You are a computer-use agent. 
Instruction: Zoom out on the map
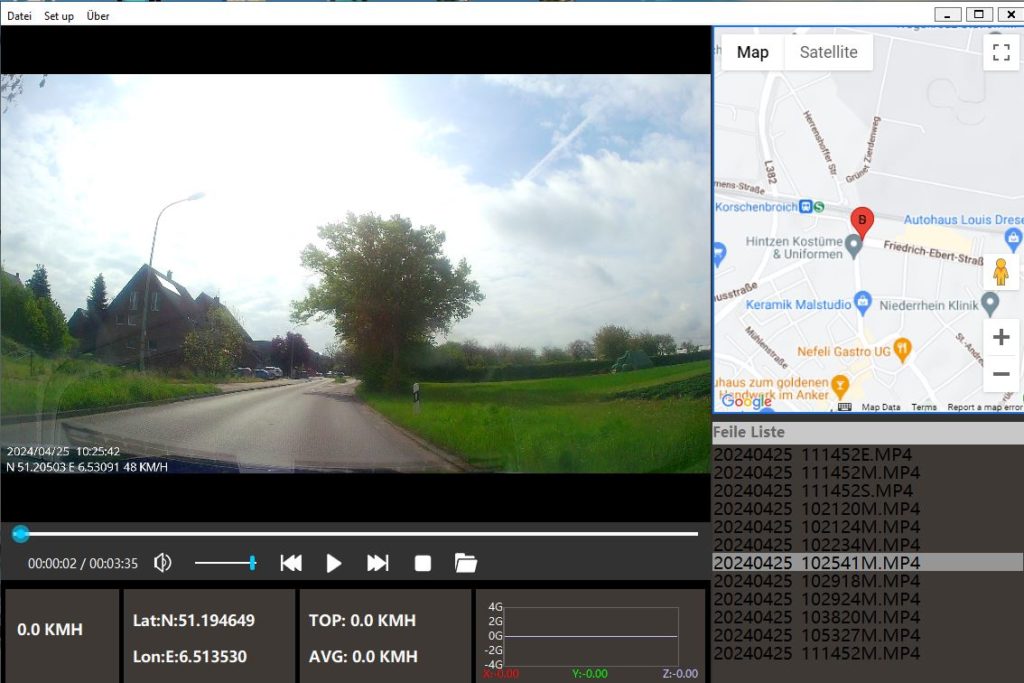(1000, 374)
